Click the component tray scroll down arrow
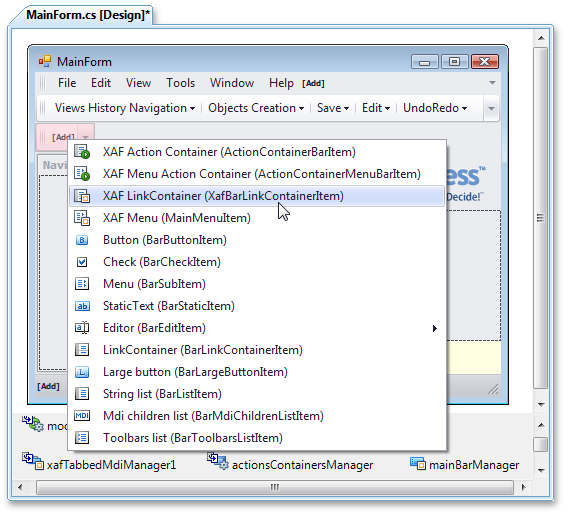The width and height of the screenshot is (567, 516). tap(541, 470)
